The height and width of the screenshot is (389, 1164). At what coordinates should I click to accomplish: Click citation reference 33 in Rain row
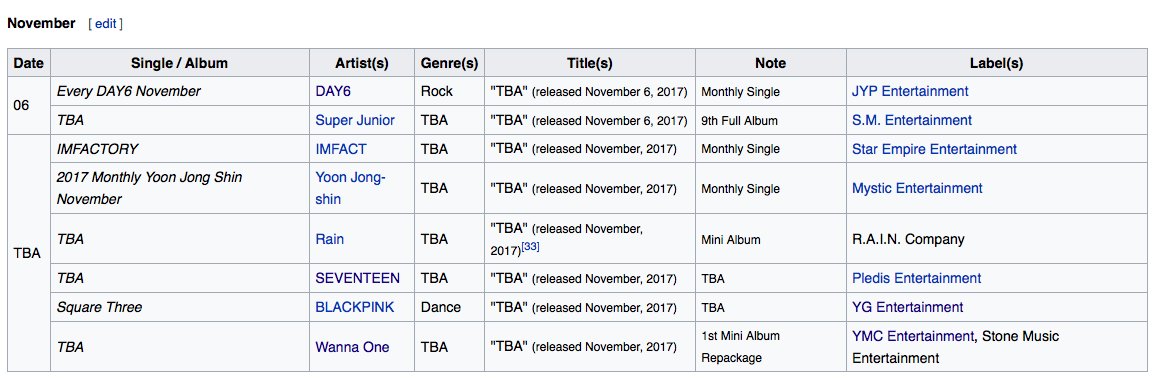530,246
